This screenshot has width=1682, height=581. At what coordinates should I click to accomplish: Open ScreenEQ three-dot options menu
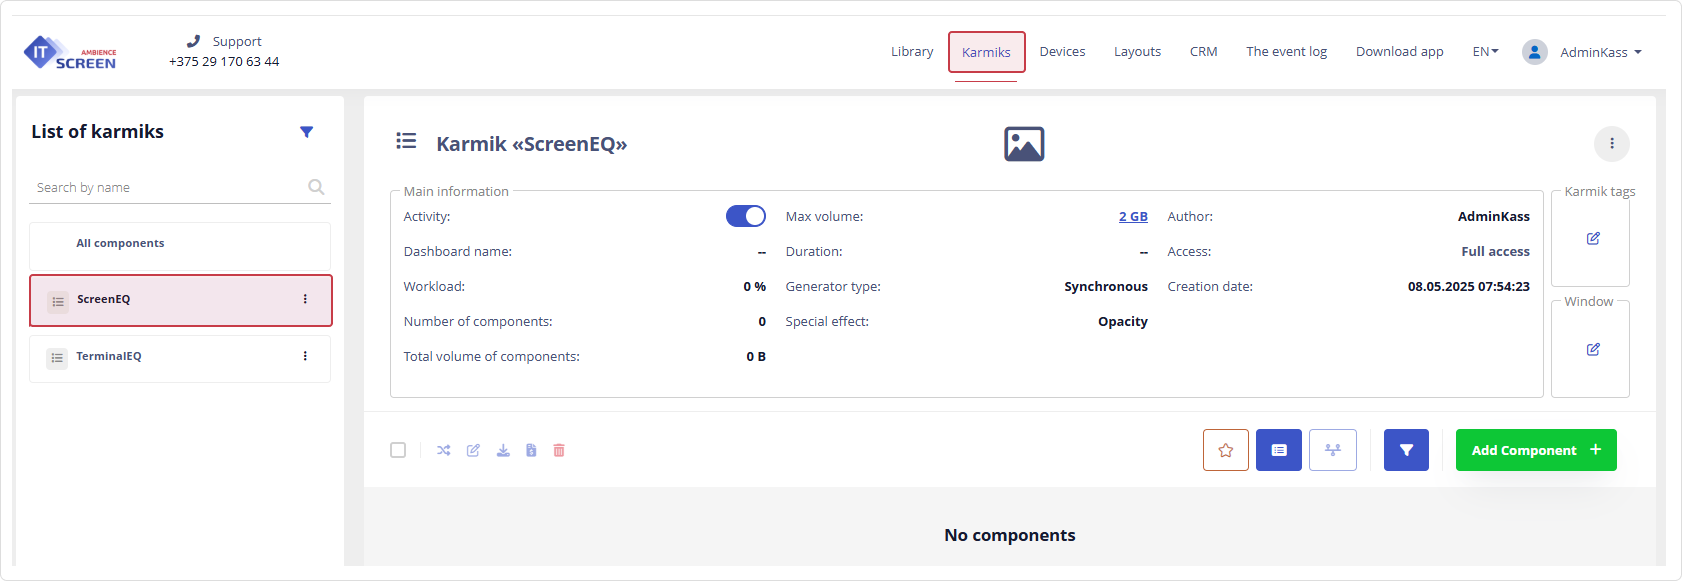[x=305, y=299]
